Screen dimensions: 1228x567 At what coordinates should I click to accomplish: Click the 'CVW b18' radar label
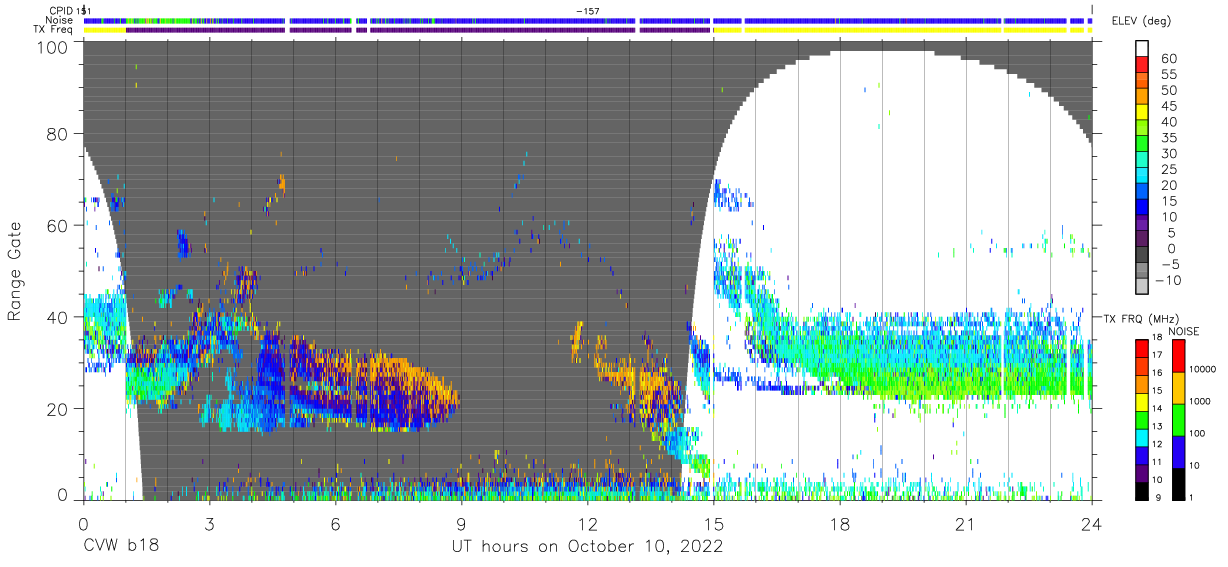[x=121, y=546]
